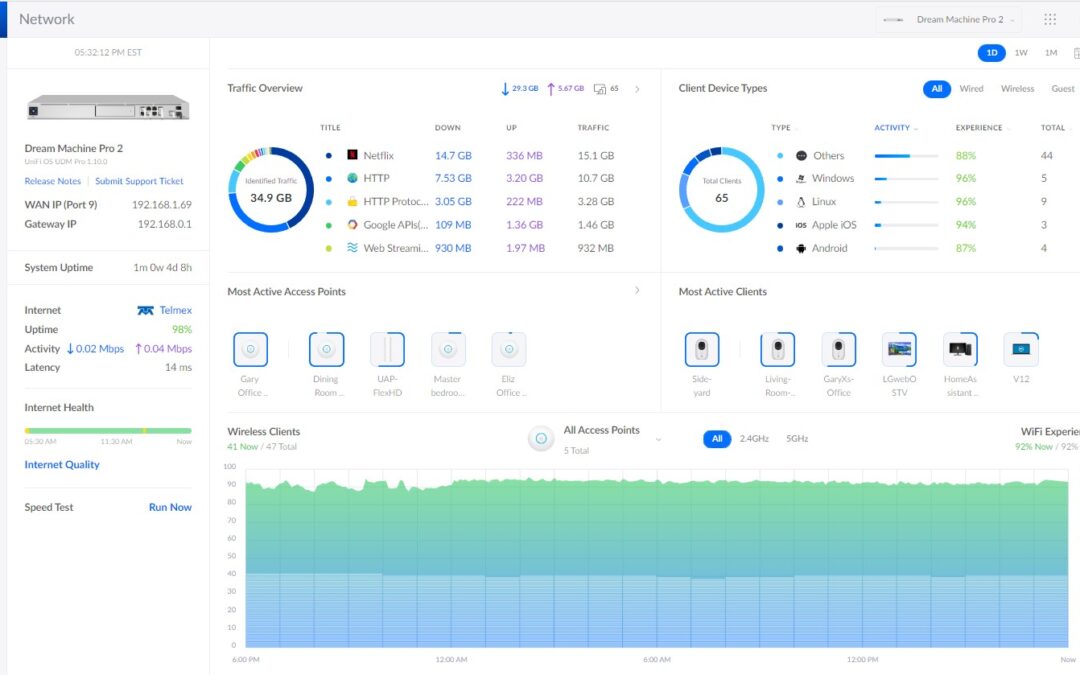Switch the time range to 1W
Viewport: 1080px width, 675px height.
pos(1021,53)
